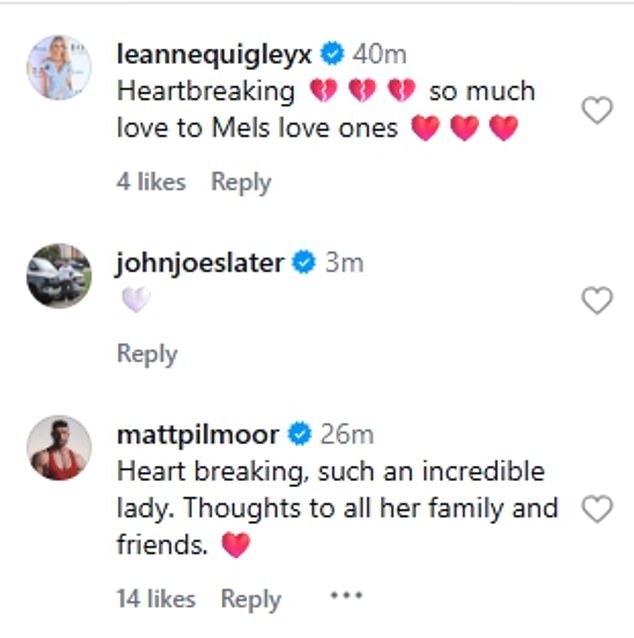Open more options ellipsis on mattpilmoor's comment
Viewport: 634px width, 638px height.
tap(345, 596)
